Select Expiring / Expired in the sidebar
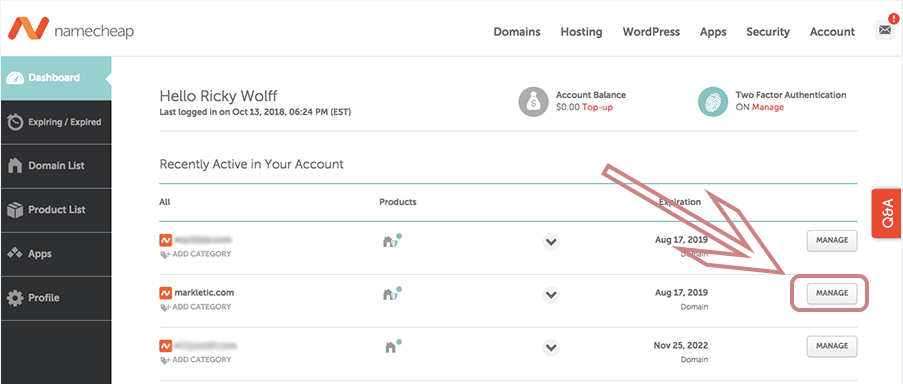The image size is (903, 384). [x=56, y=122]
